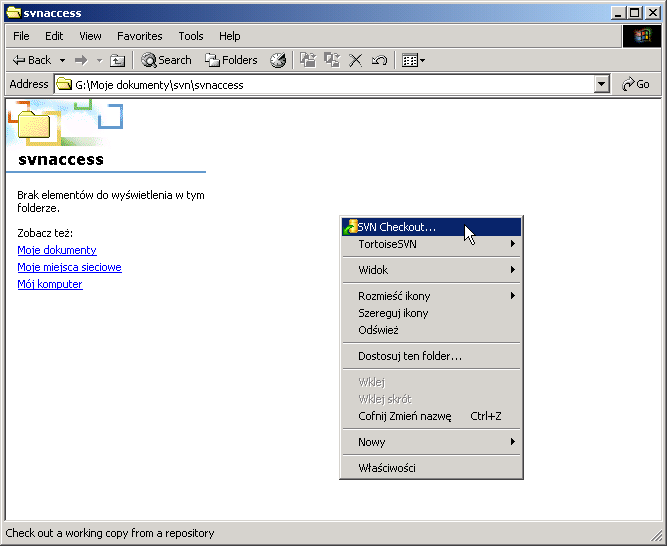Image resolution: width=667 pixels, height=546 pixels.
Task: Open the Search pane
Action: point(166,60)
